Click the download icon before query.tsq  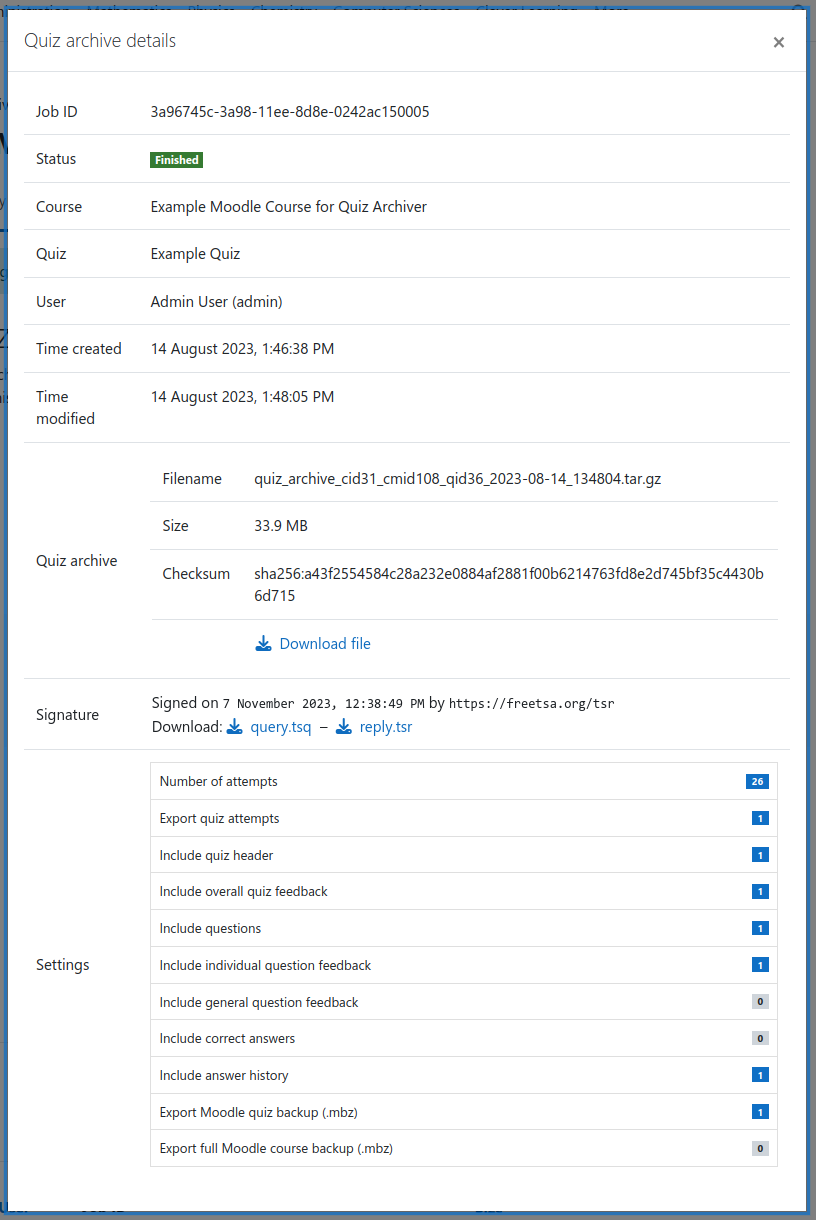click(235, 727)
